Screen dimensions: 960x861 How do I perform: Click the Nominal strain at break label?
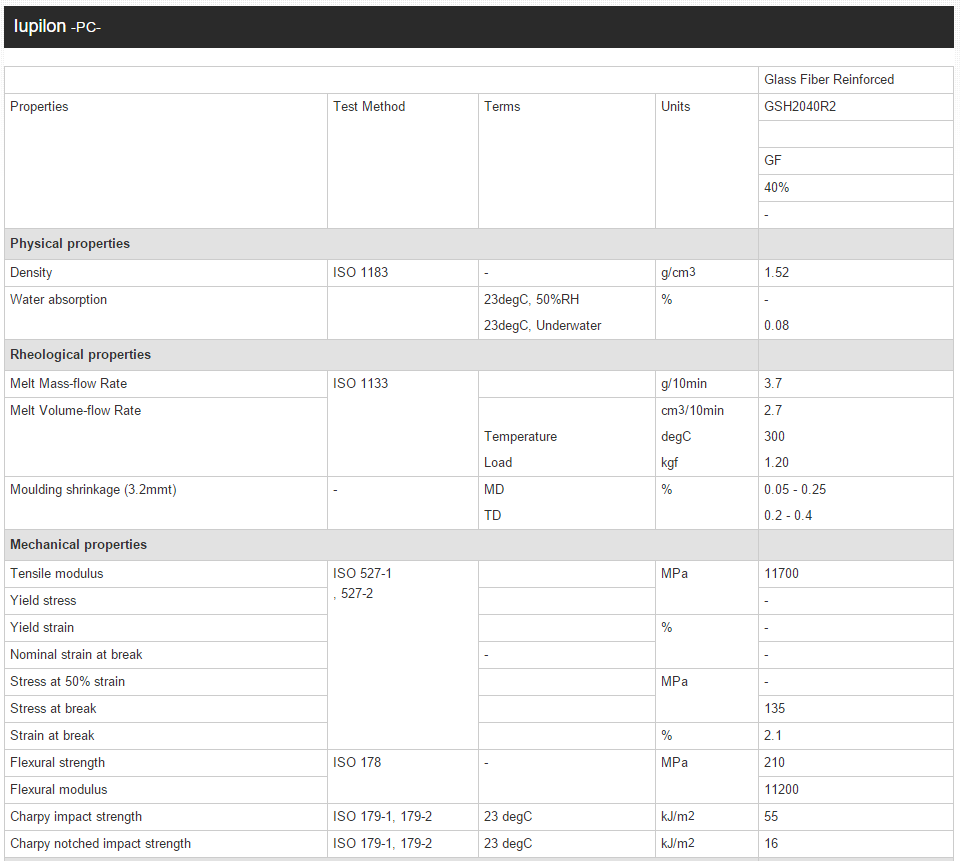tap(76, 655)
